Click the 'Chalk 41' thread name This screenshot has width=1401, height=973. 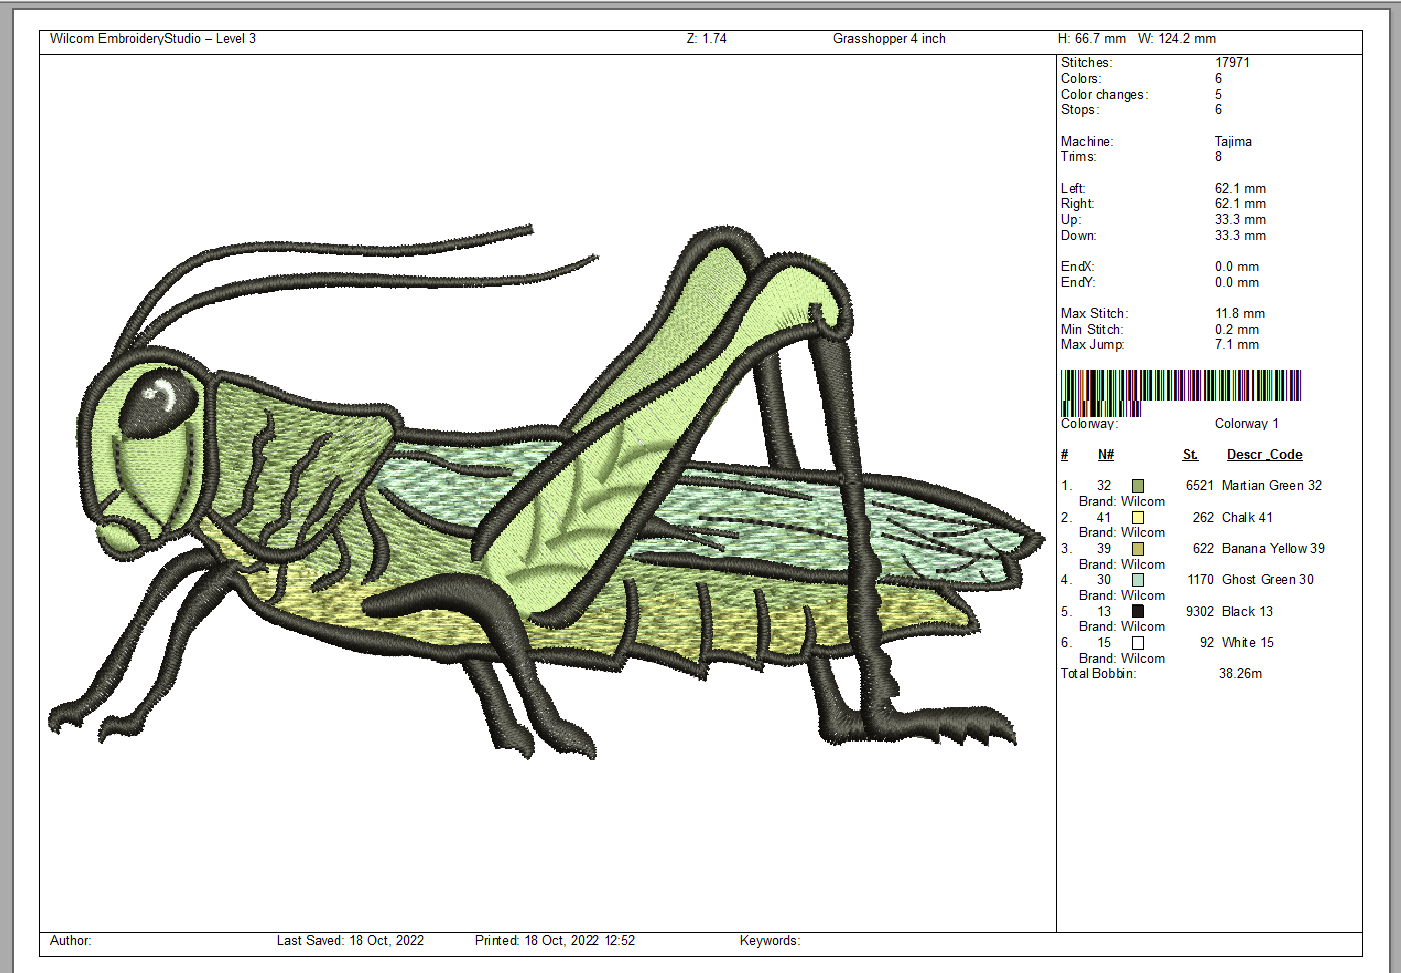click(1247, 518)
